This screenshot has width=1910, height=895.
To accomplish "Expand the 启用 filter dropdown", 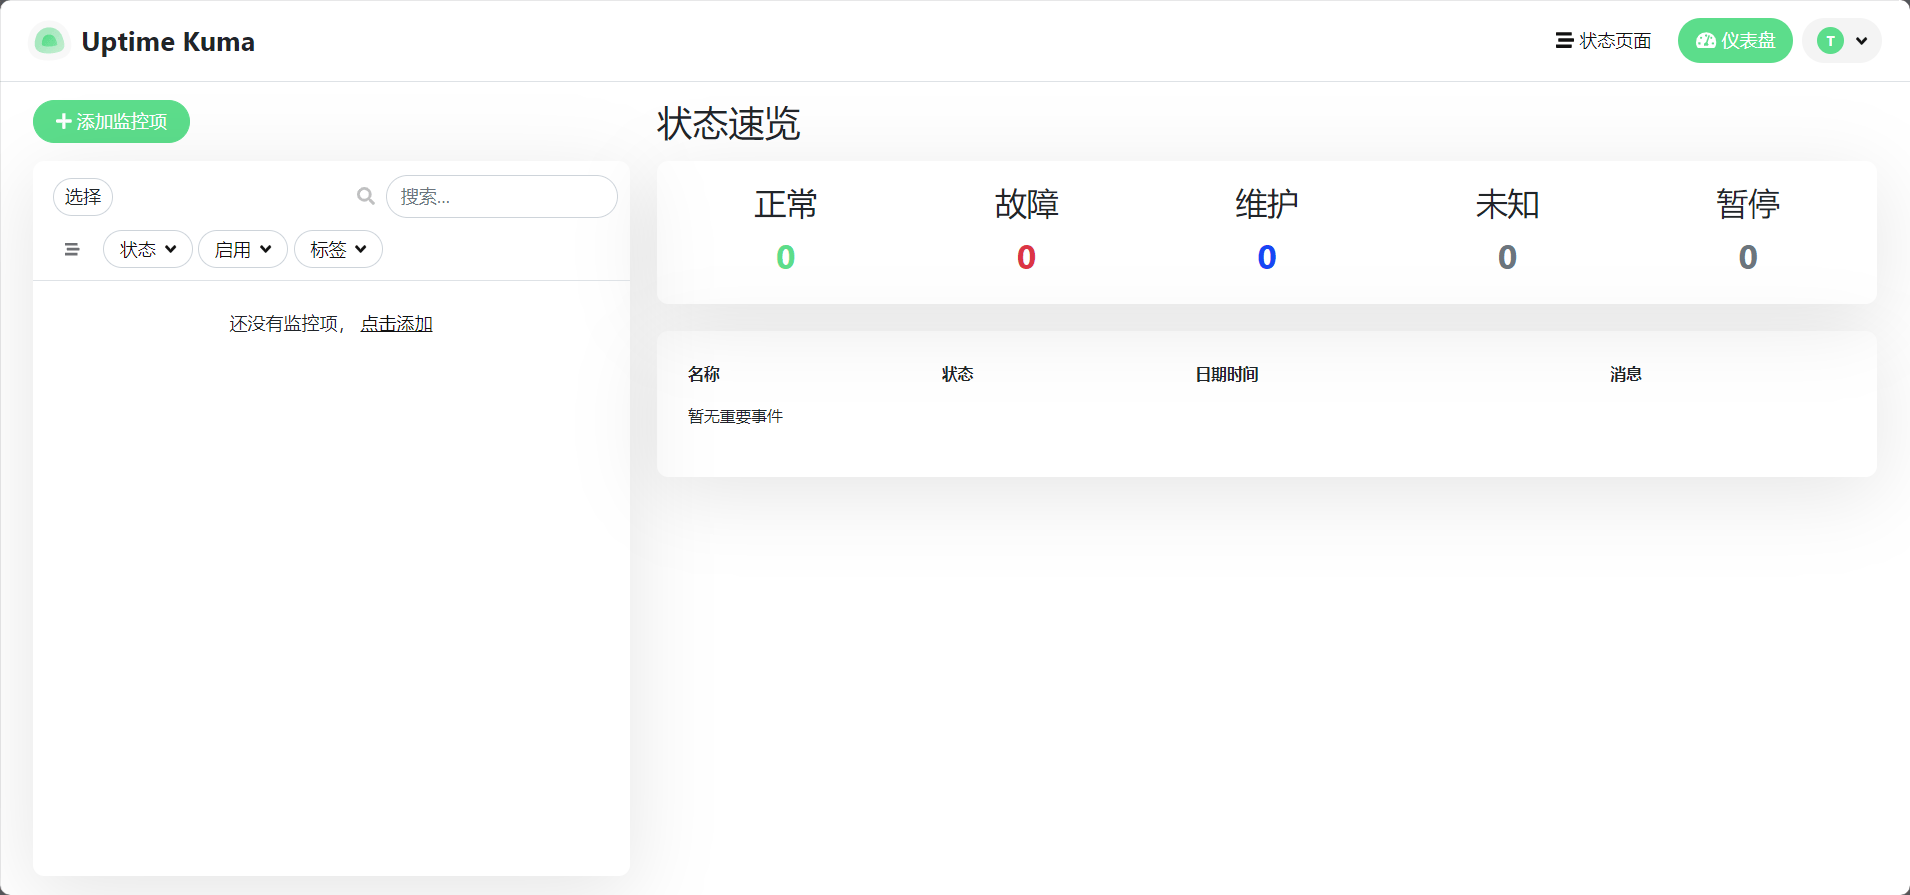I will pyautogui.click(x=243, y=250).
